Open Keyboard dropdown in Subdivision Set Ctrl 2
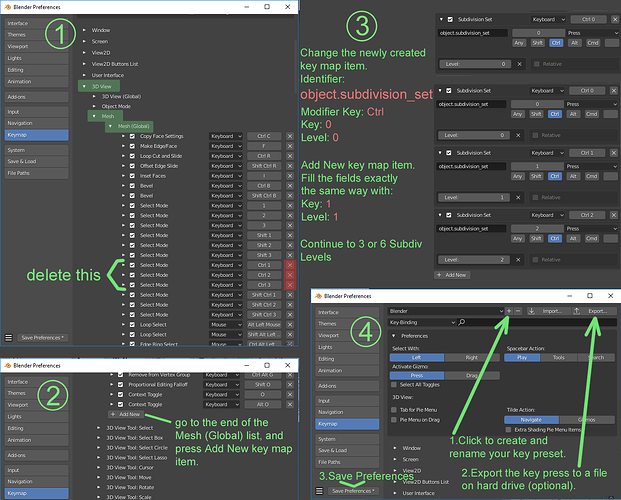The height and width of the screenshot is (500, 621). tap(547, 215)
